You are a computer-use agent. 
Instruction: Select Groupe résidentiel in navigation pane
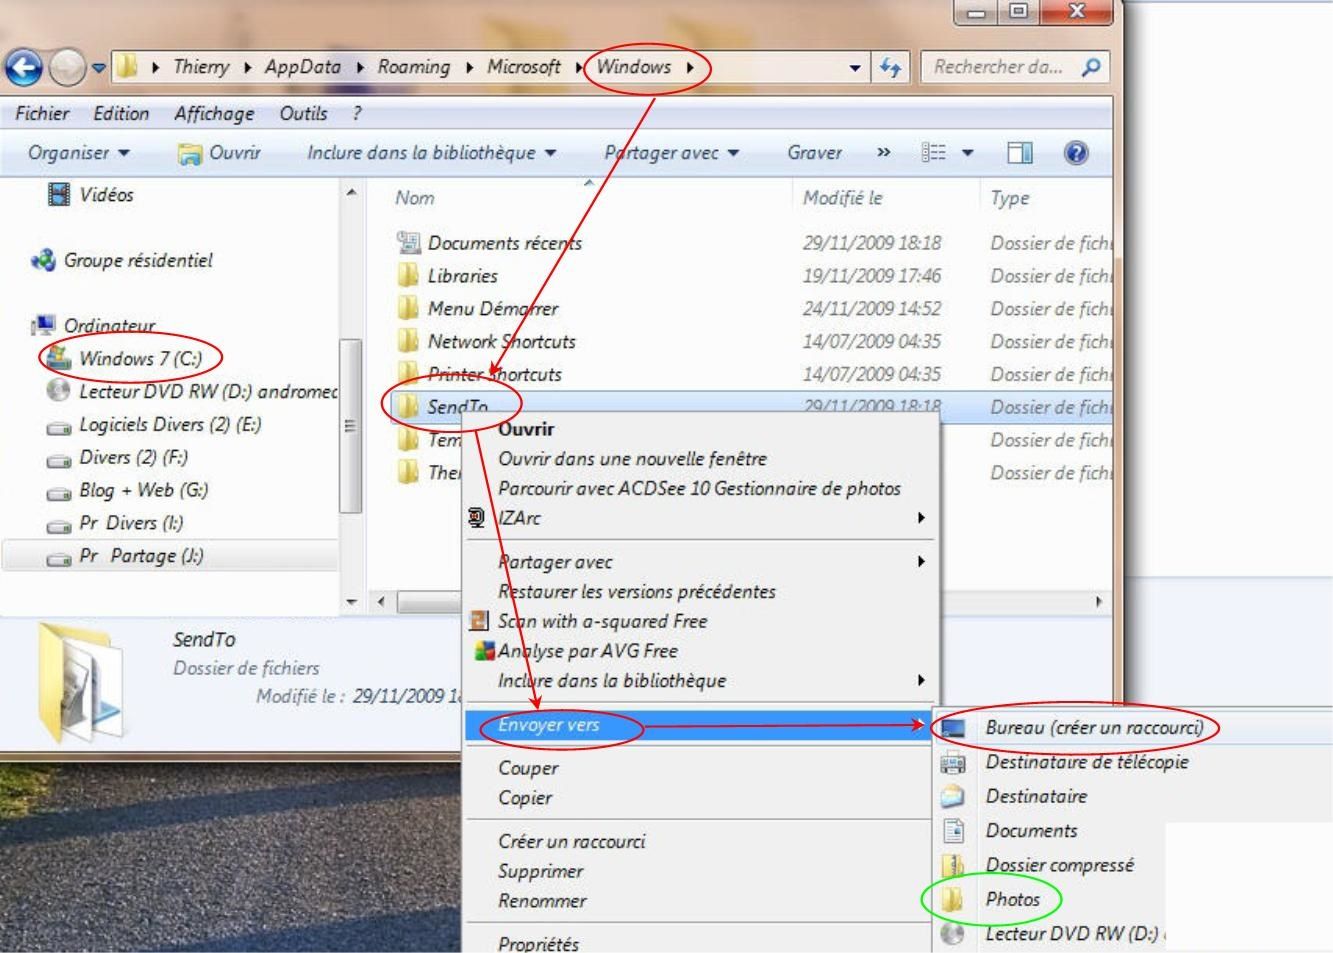point(122,260)
